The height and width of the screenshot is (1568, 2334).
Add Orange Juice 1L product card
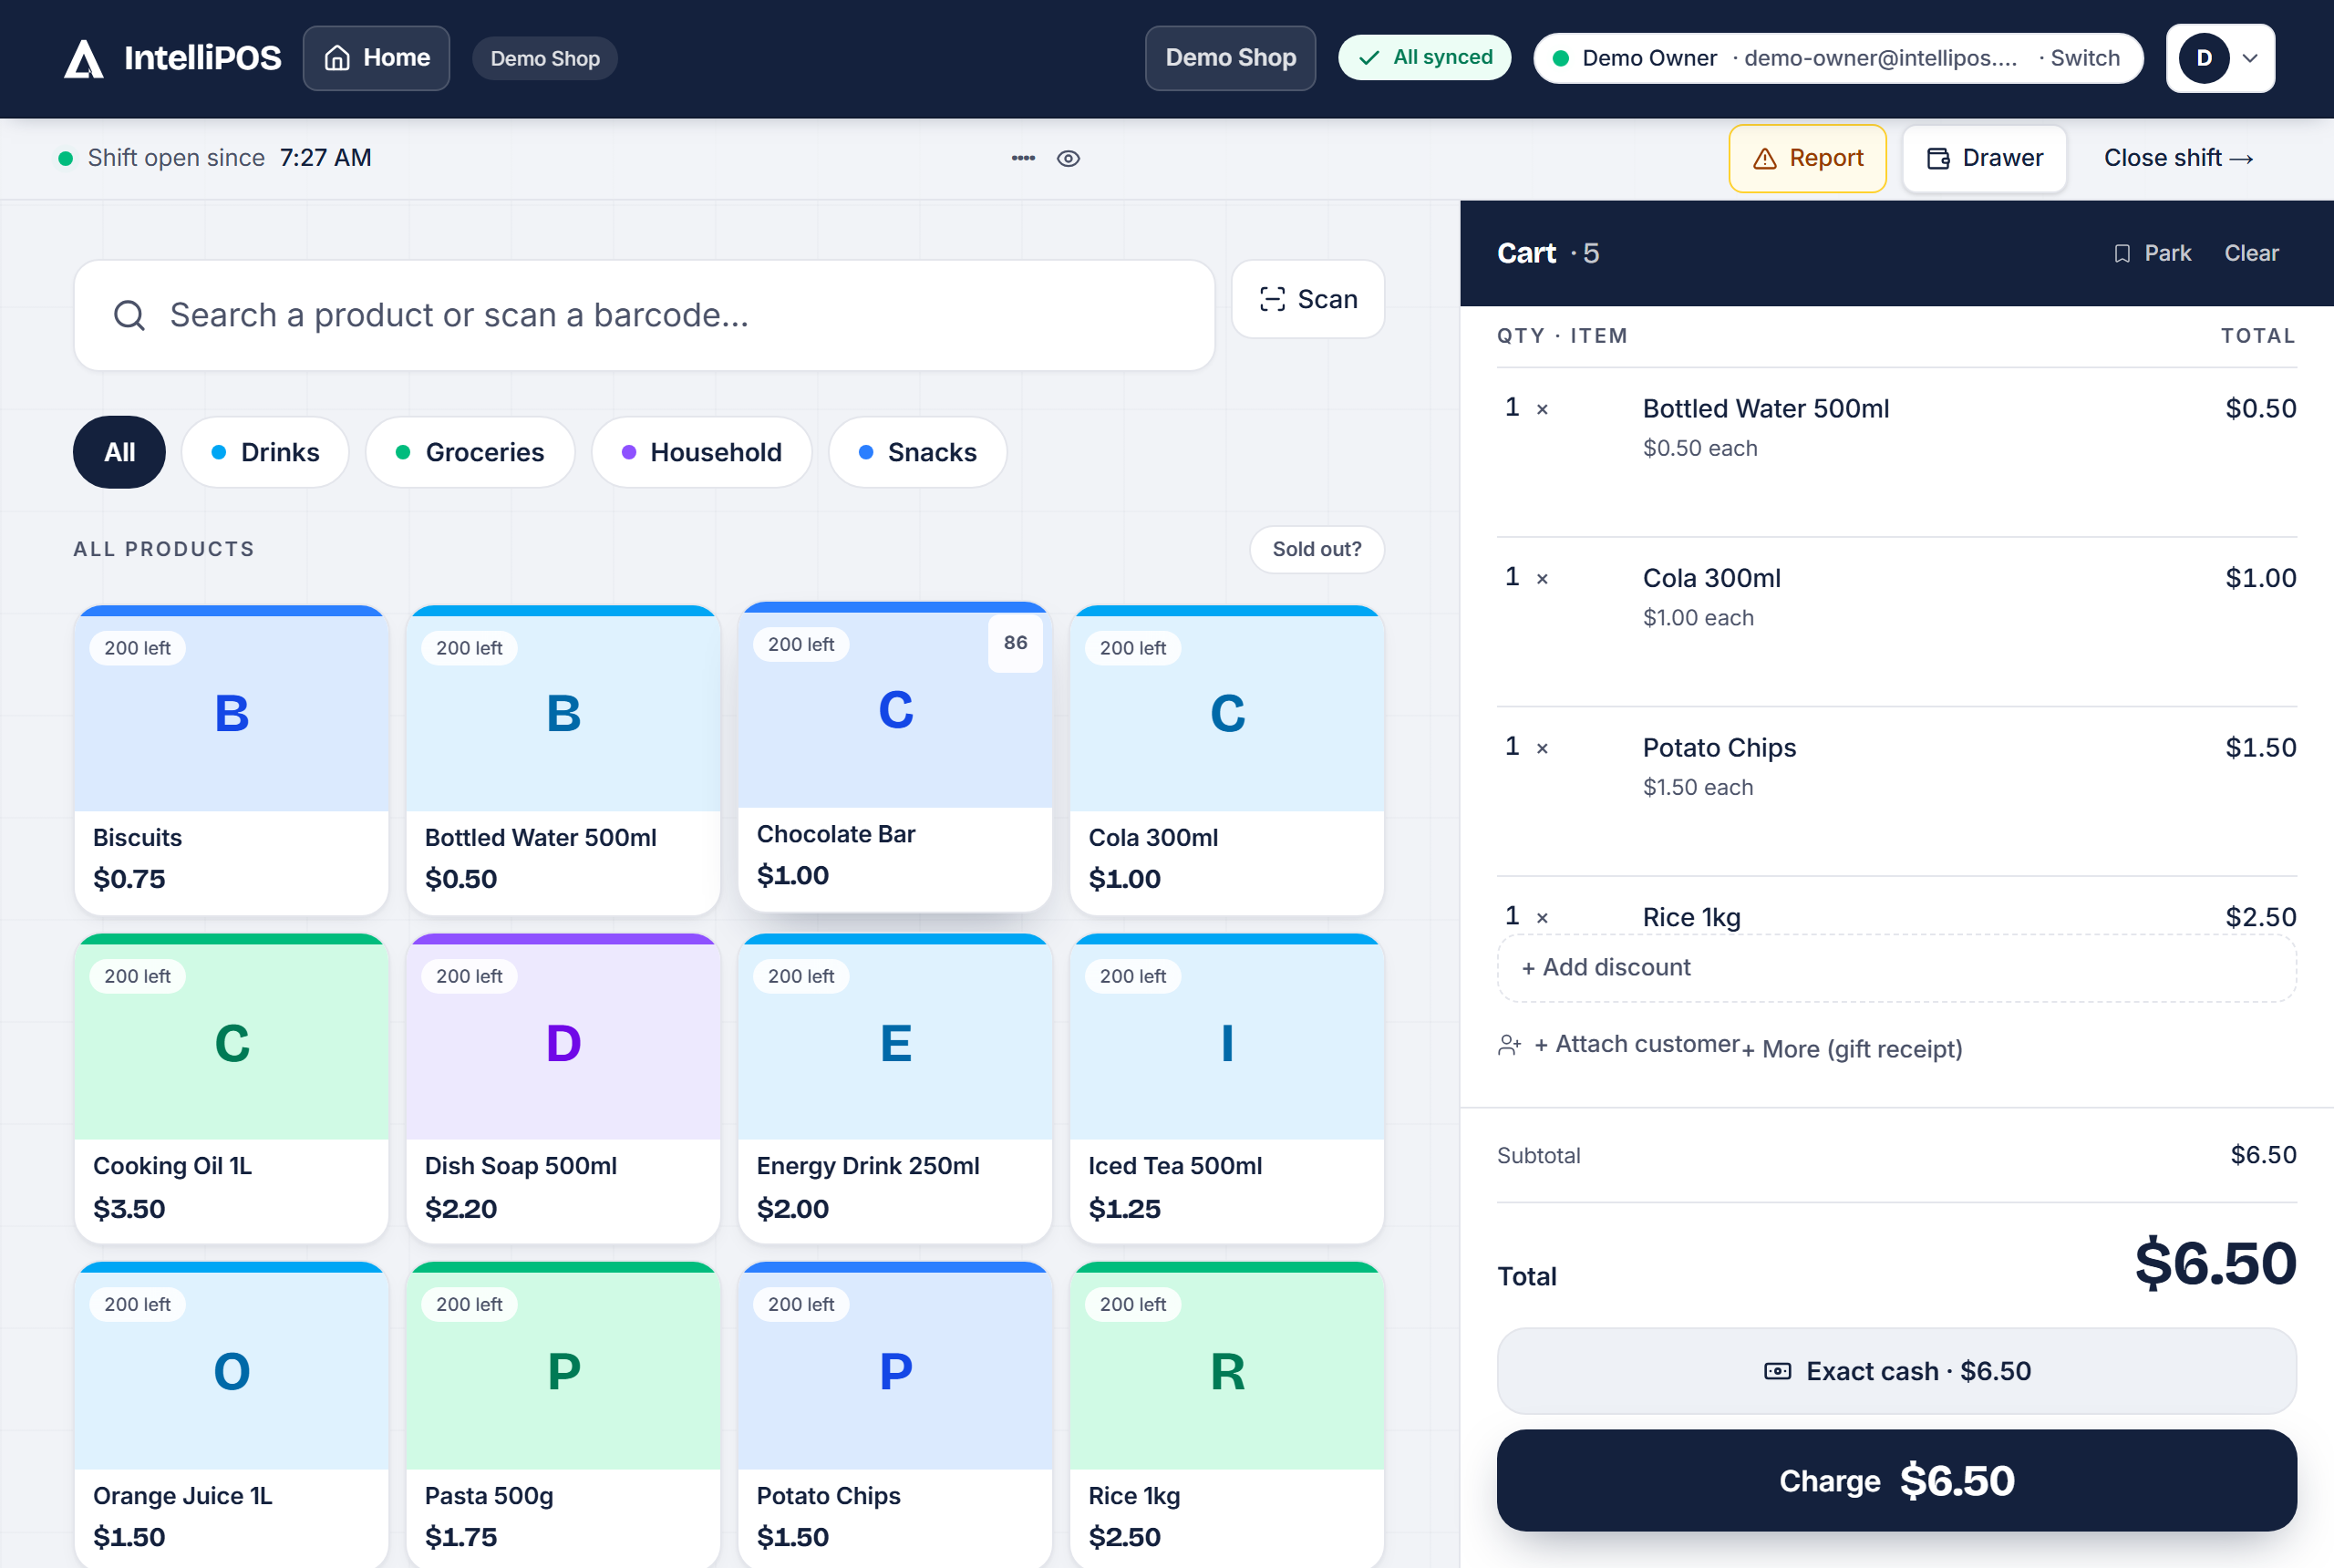[231, 1415]
